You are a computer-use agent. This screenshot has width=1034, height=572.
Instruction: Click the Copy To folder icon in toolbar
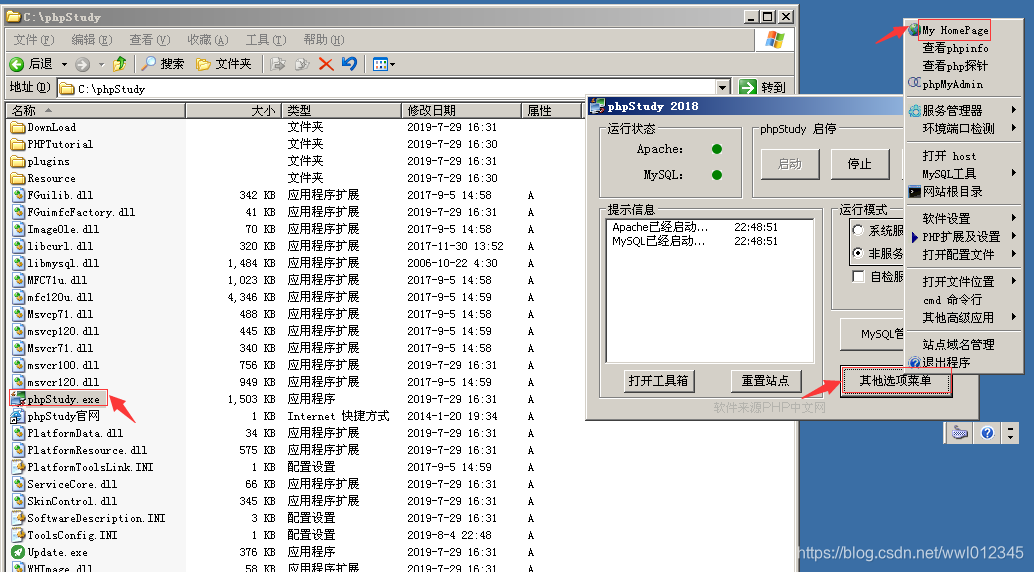click(x=302, y=64)
